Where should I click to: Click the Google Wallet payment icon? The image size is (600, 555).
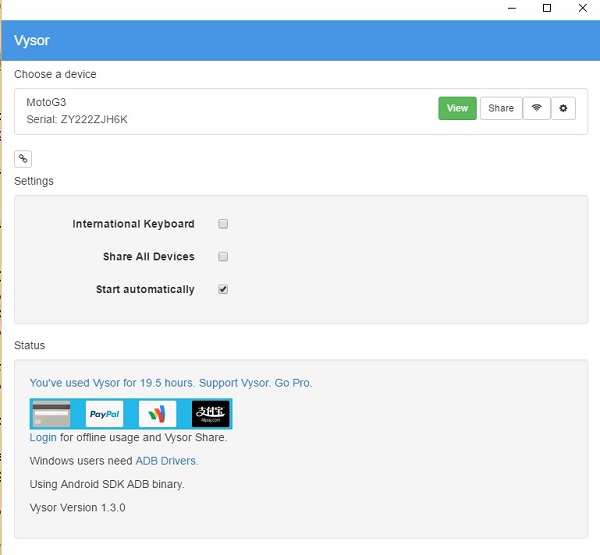pos(157,413)
